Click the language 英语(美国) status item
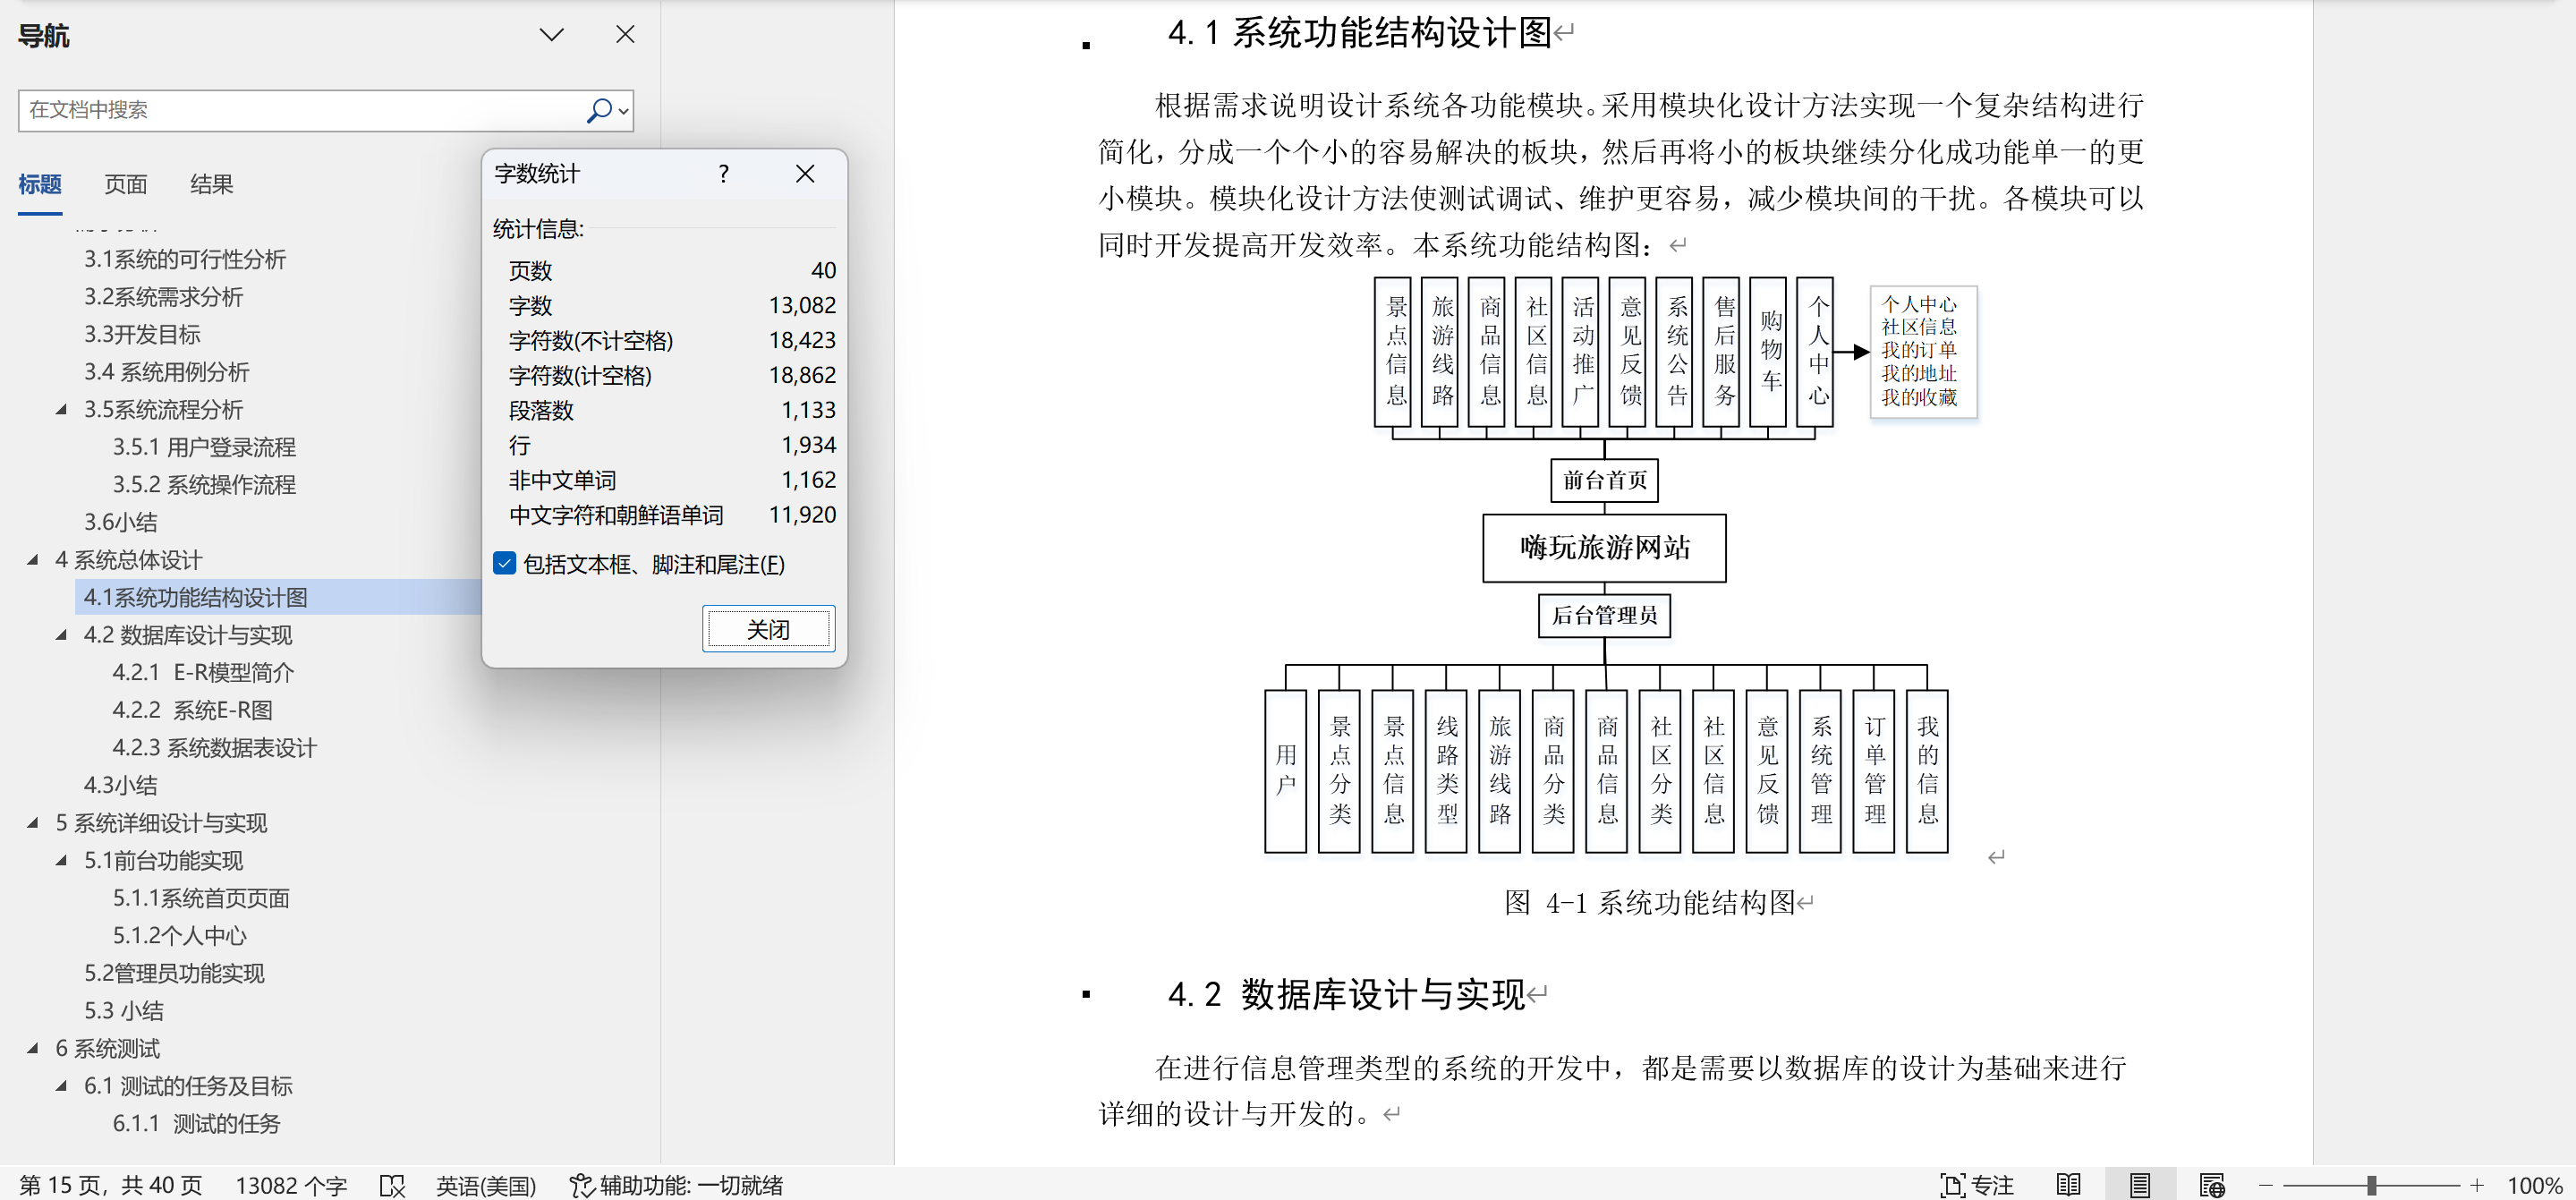 [486, 1185]
